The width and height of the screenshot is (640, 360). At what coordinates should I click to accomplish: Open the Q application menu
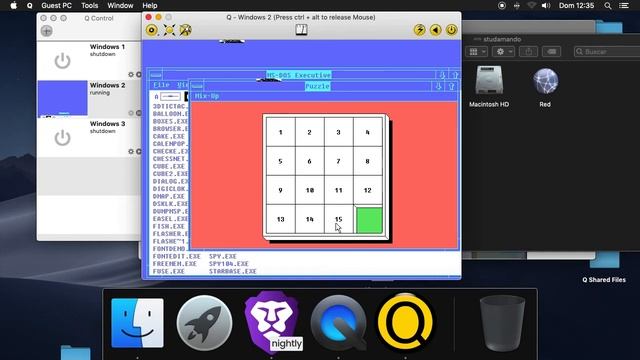(29, 6)
